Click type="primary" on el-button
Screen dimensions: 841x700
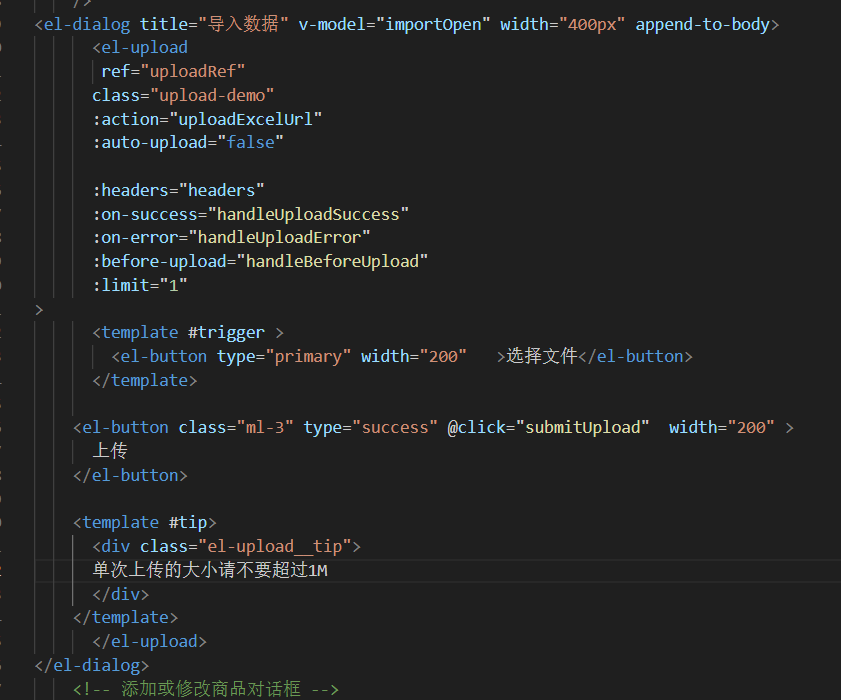click(284, 357)
